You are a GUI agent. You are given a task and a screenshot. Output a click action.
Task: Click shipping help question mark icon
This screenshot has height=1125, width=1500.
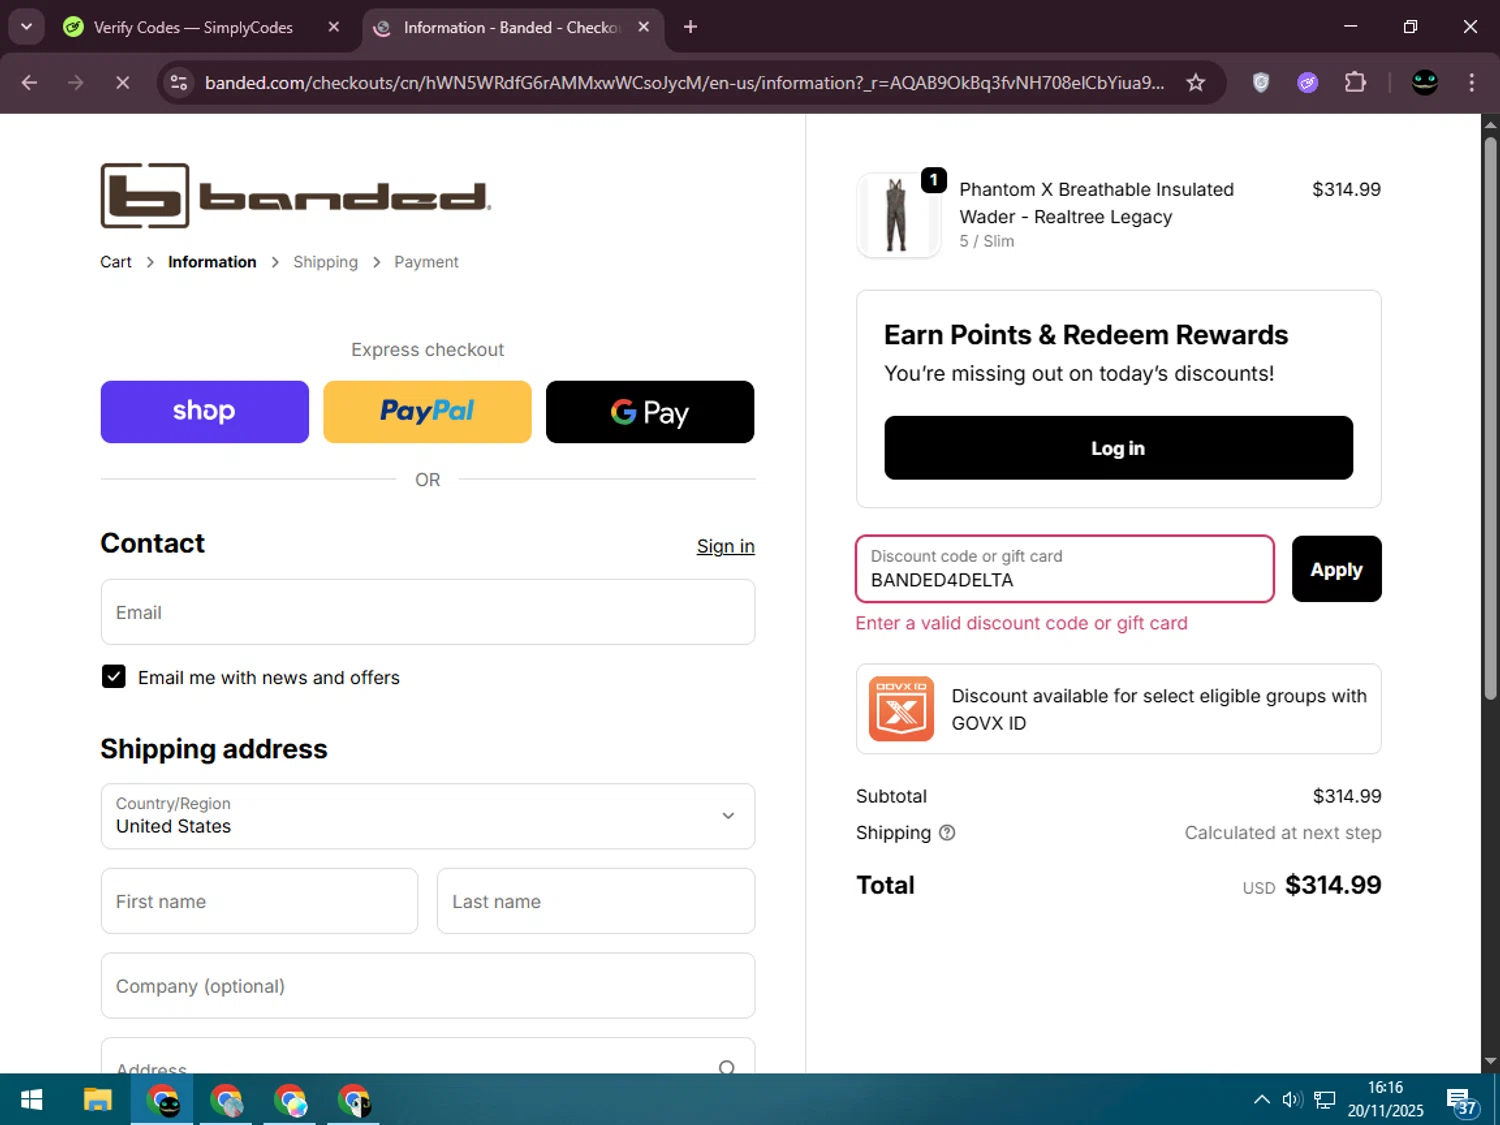[947, 832]
